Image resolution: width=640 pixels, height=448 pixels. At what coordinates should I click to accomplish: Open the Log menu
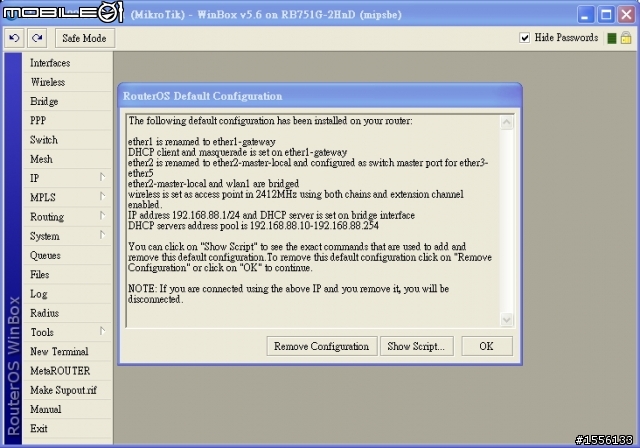point(67,294)
